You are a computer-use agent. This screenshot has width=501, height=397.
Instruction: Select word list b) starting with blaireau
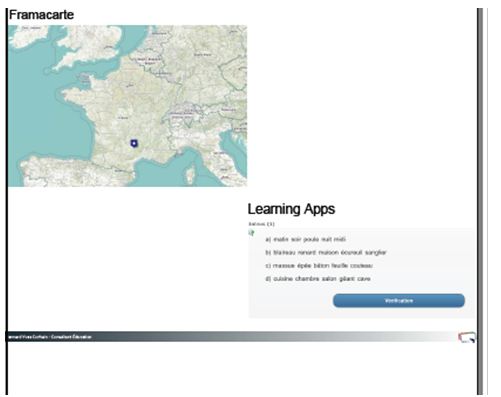pos(326,252)
